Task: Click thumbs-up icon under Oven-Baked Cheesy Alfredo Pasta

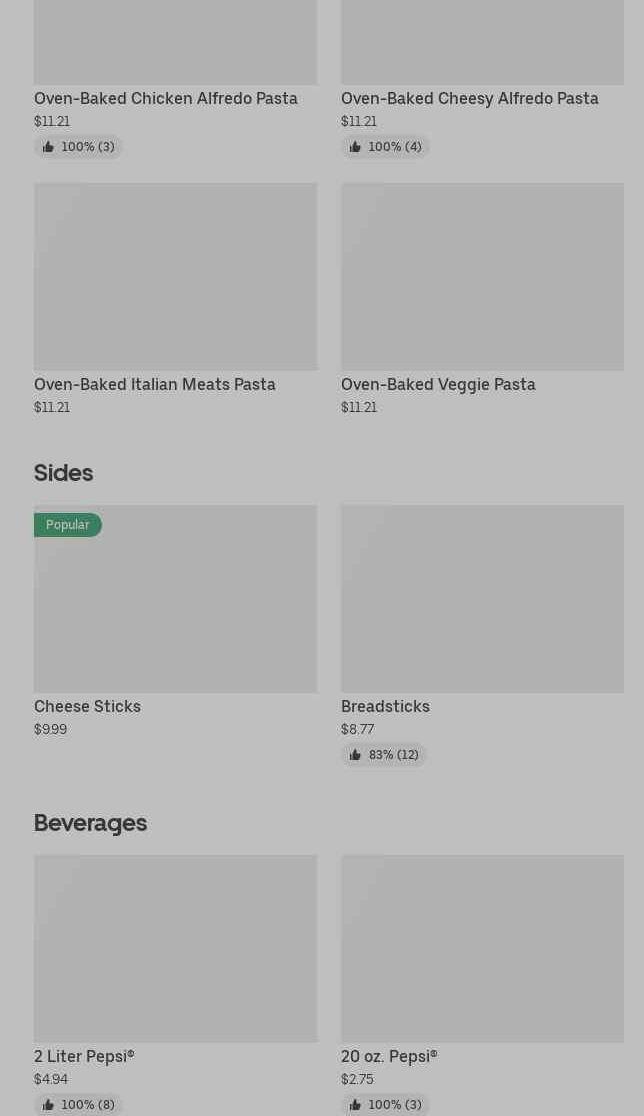Action: (355, 147)
